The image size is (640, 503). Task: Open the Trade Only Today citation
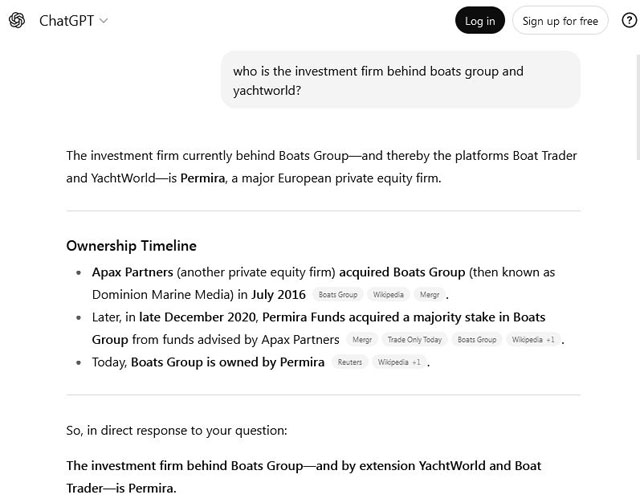point(414,340)
